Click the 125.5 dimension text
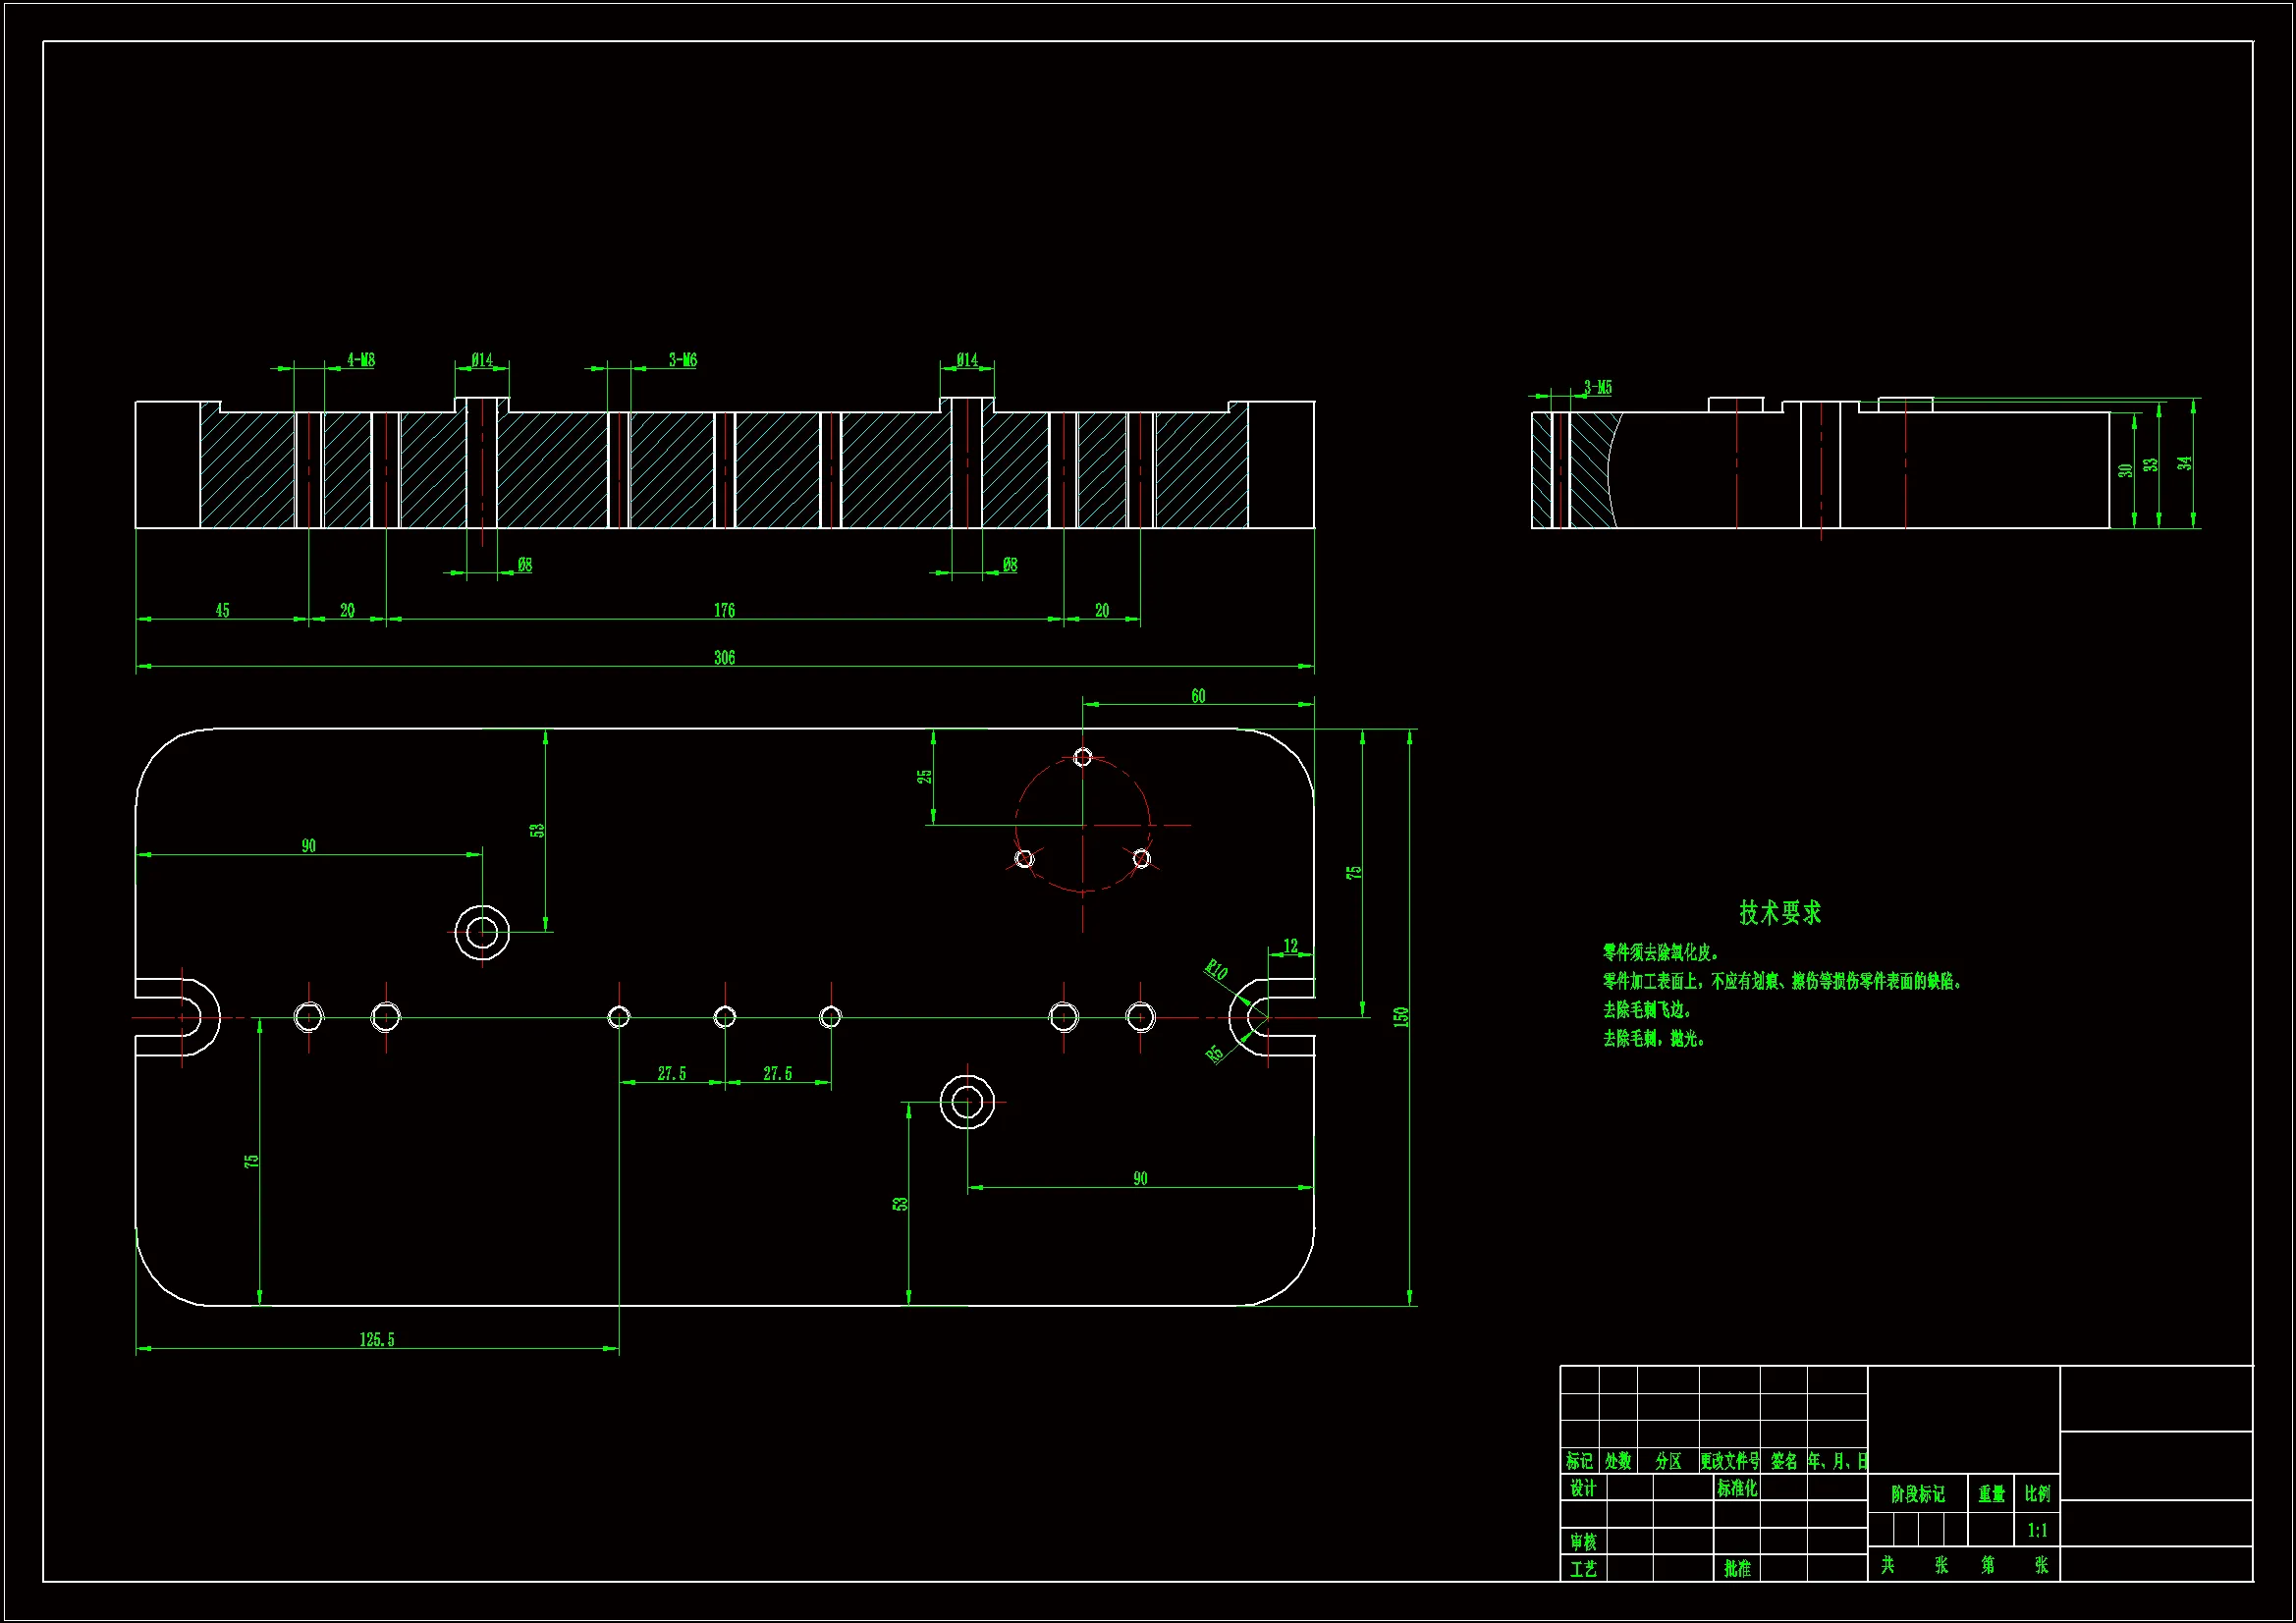Viewport: 2296px width, 1623px height. click(x=377, y=1339)
